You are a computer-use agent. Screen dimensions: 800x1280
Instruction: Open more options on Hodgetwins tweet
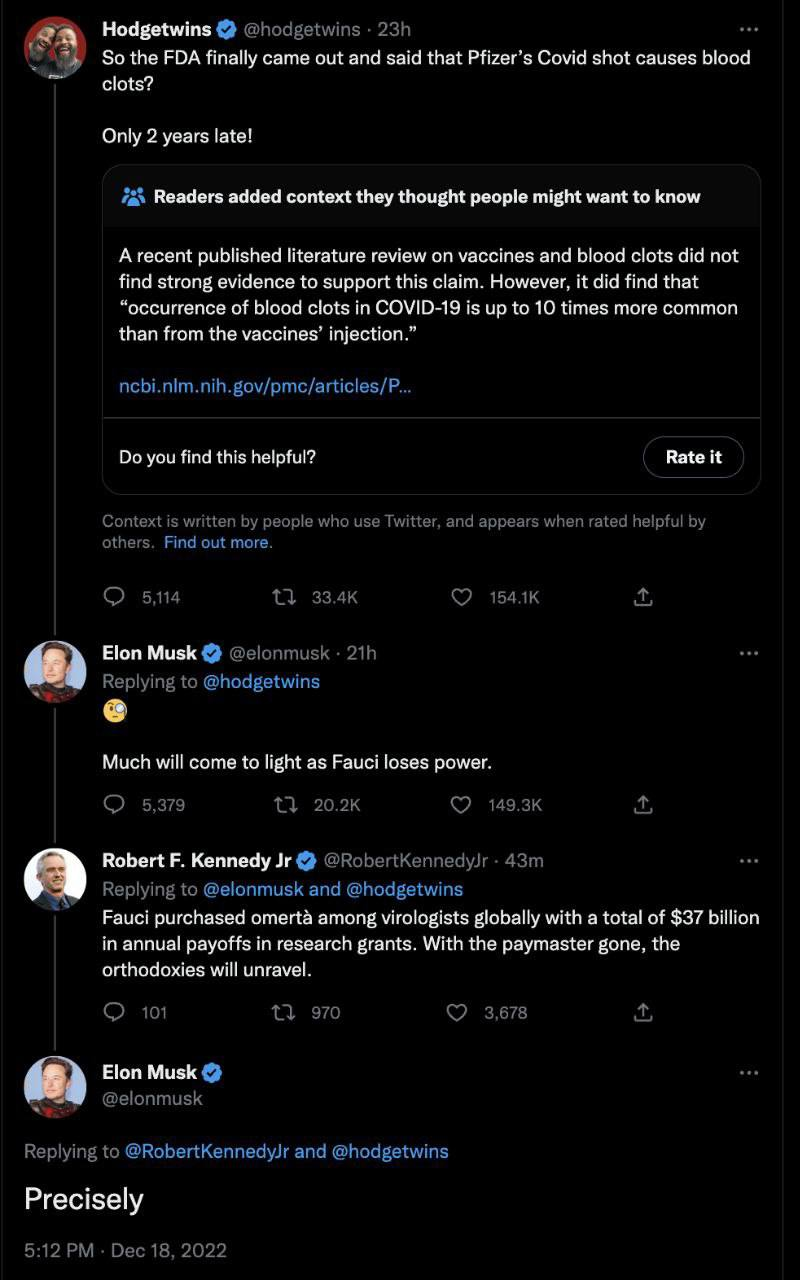tap(749, 30)
